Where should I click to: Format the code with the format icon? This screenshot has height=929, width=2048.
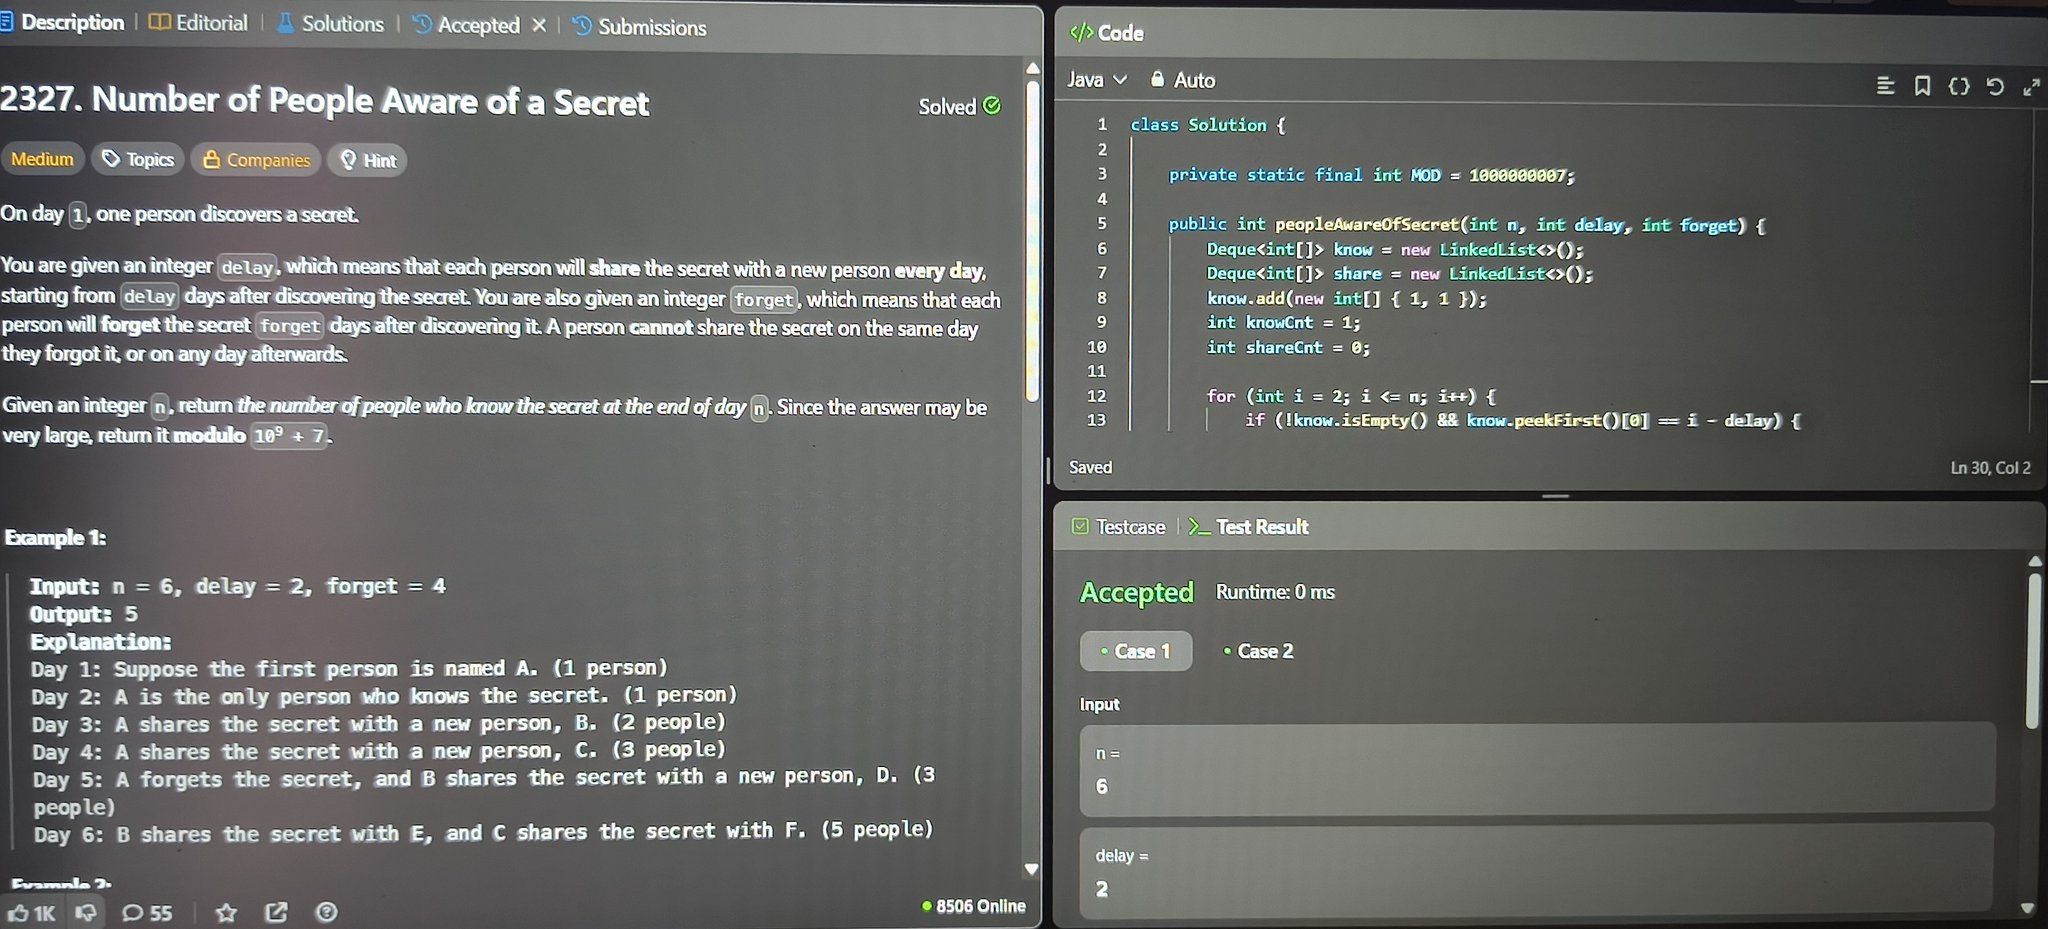pos(1886,86)
